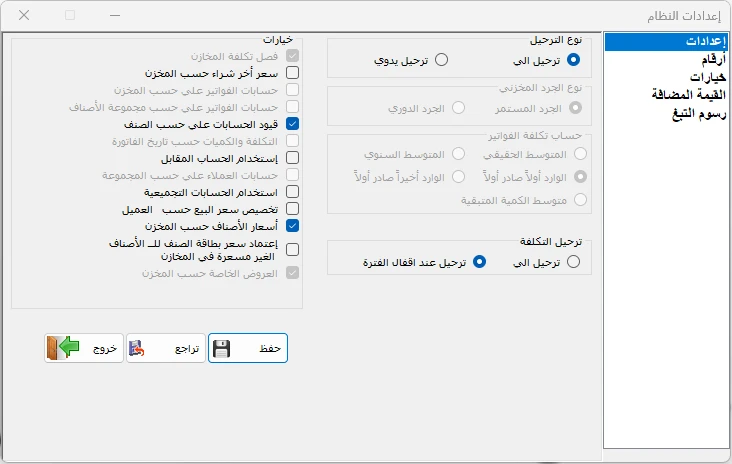This screenshot has width=732, height=464.
Task: Open the خيارات section in sidebar
Action: pyautogui.click(x=708, y=77)
